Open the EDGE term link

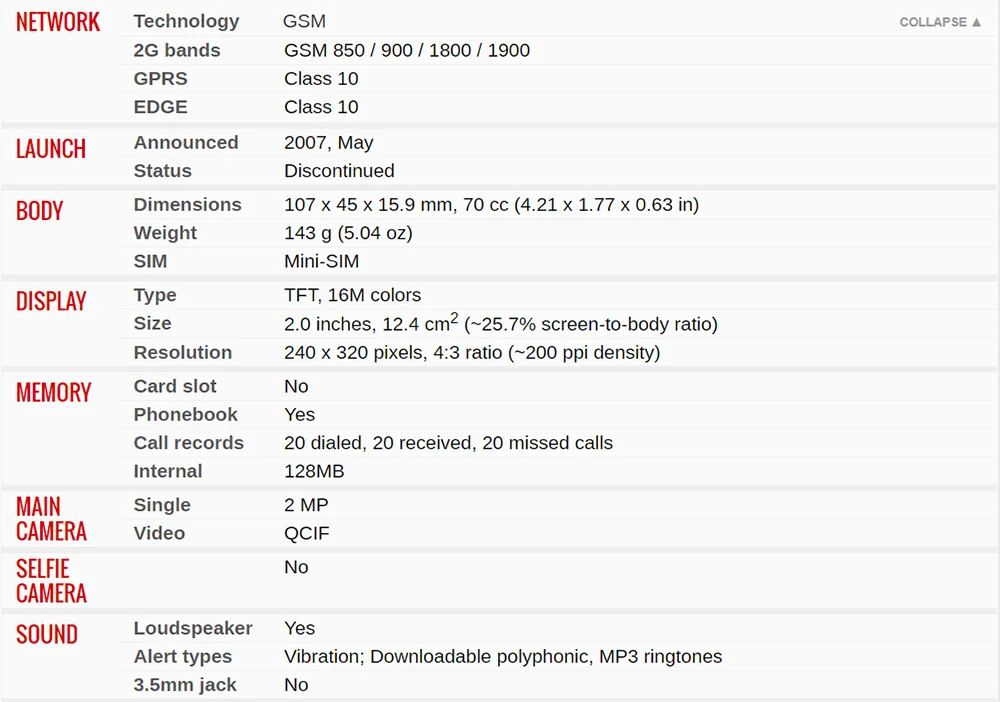(161, 107)
